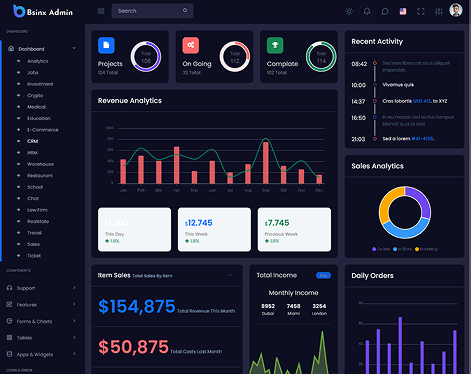
Task: Click the $154,875 revenue figure
Action: [137, 306]
